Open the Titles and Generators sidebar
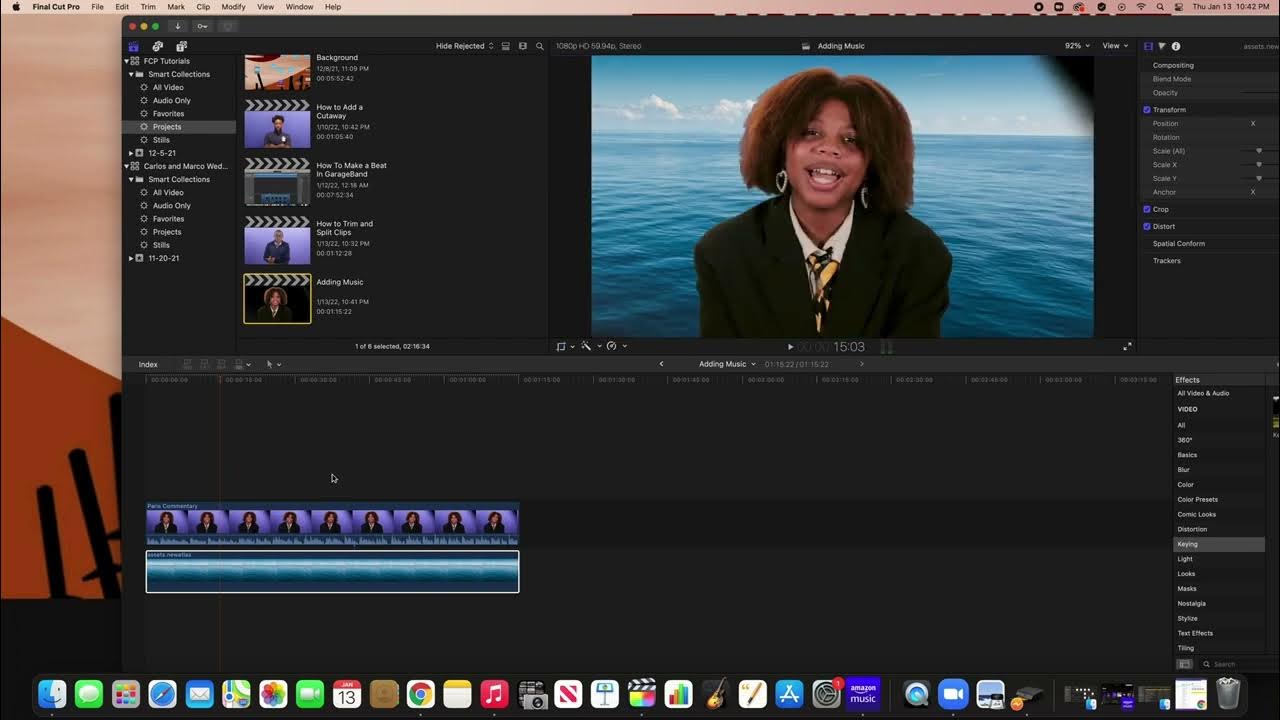Screen dimensions: 1280x720 tap(181, 46)
